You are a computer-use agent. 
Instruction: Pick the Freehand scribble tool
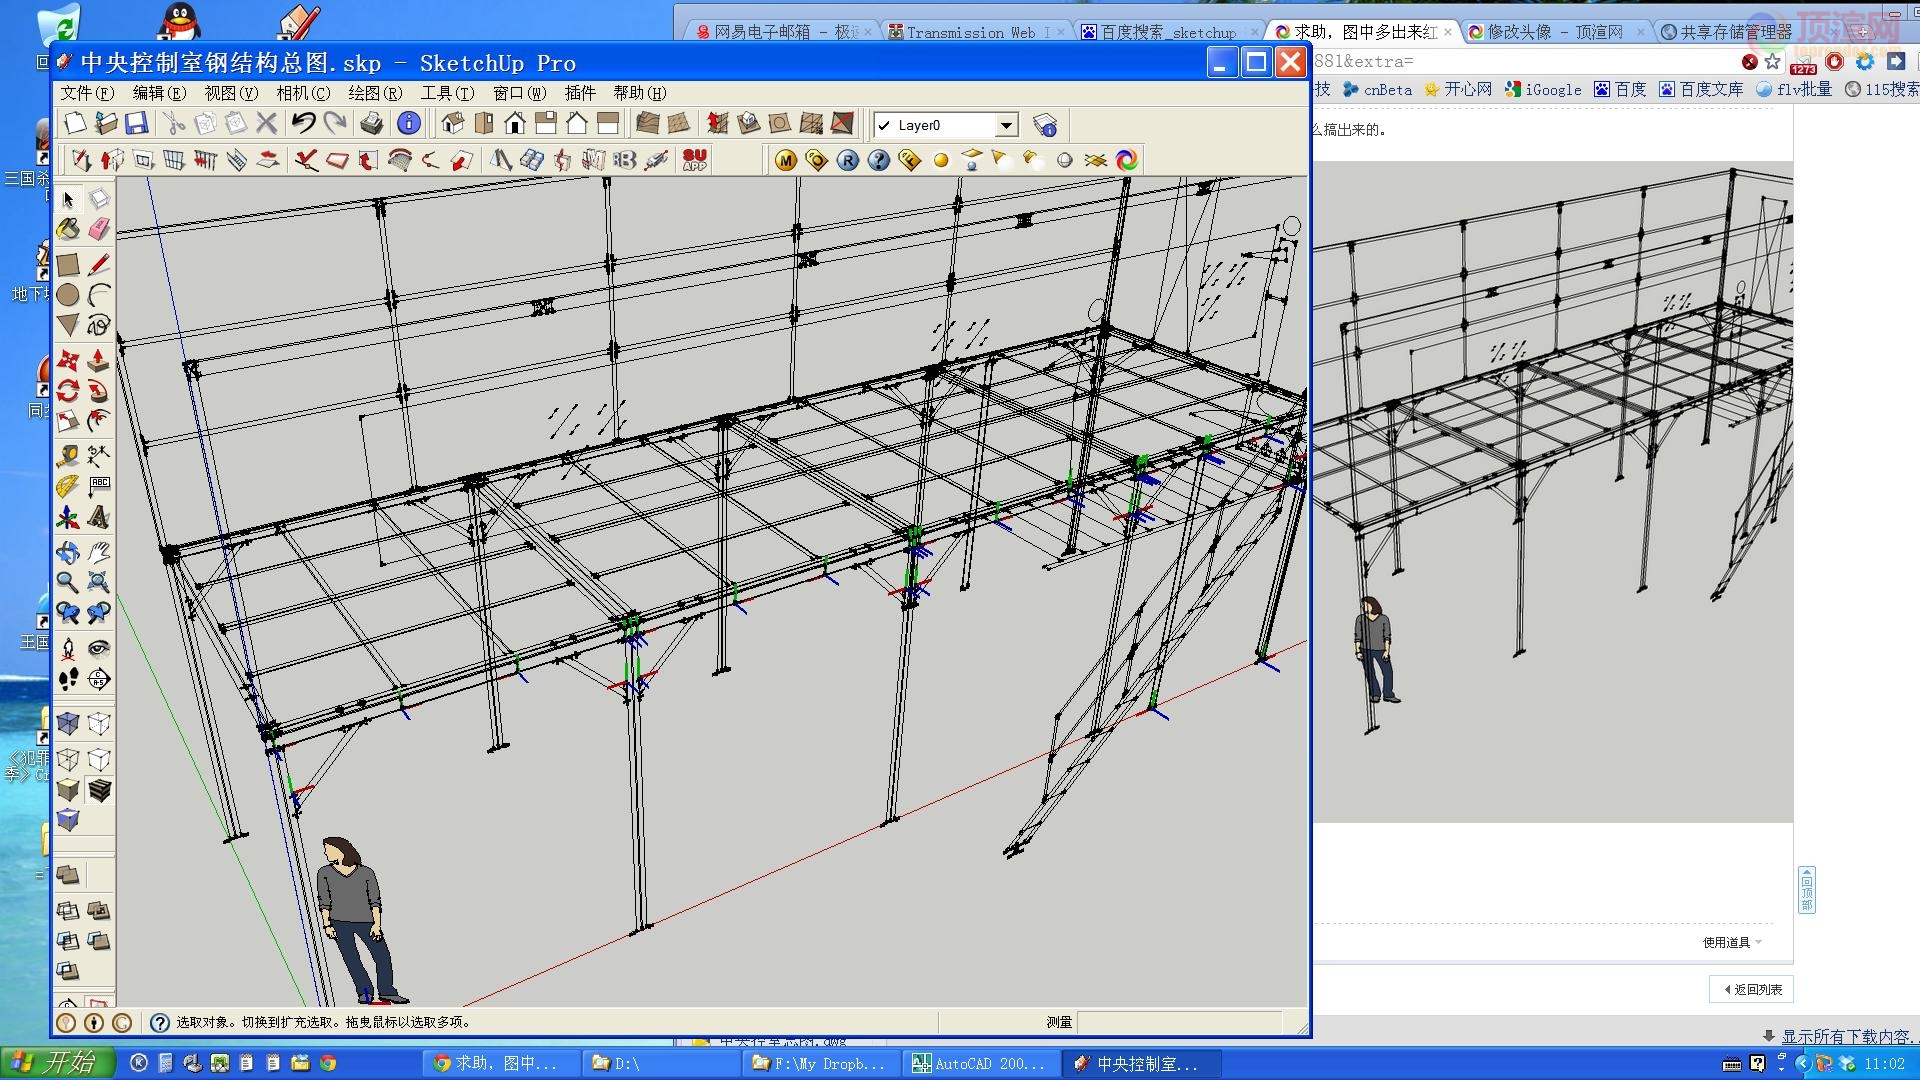(98, 325)
